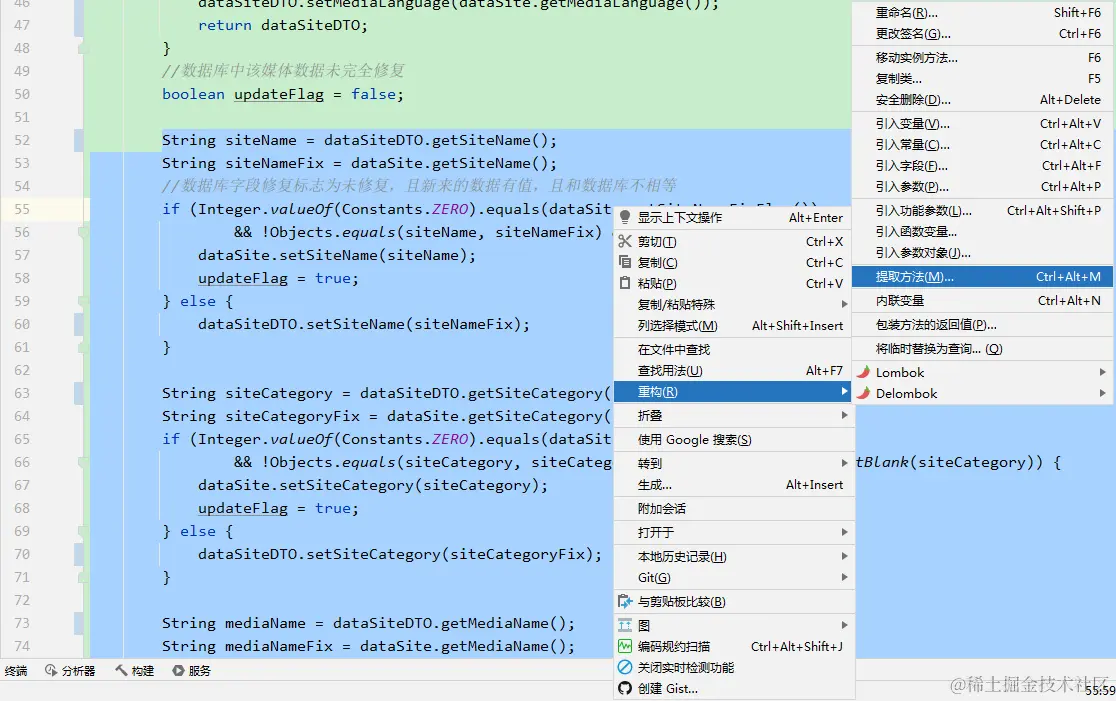Screen dimensions: 1116x701
Task: Select 使用 Google 搜索(S) entry
Action: [x=734, y=439]
